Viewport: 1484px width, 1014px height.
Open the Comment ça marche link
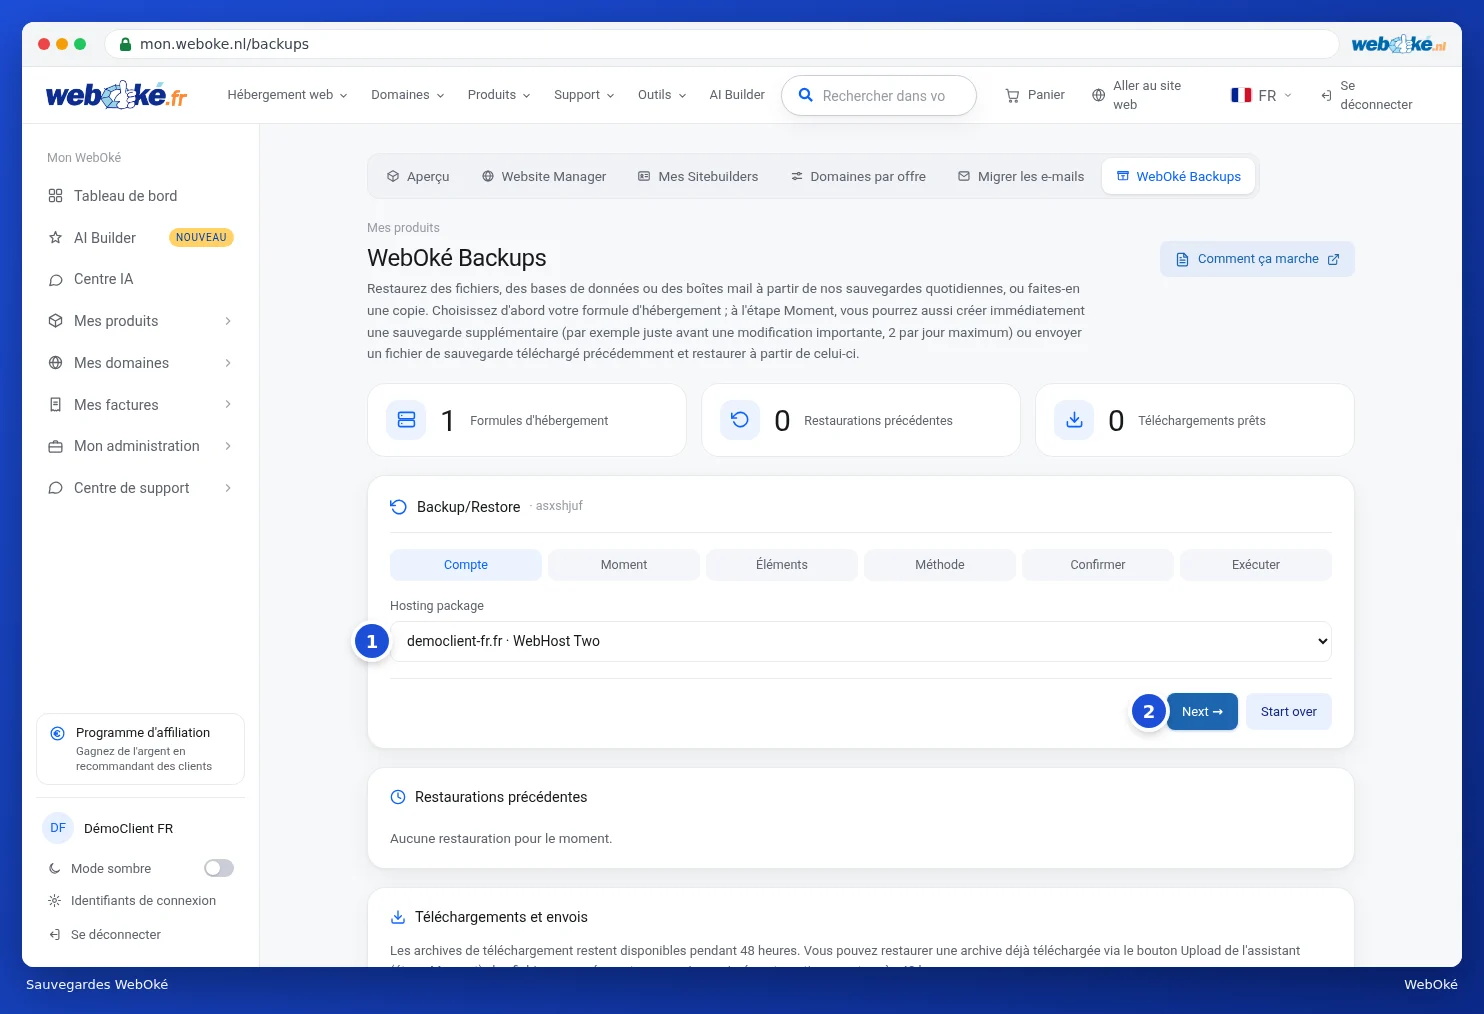coord(1257,259)
